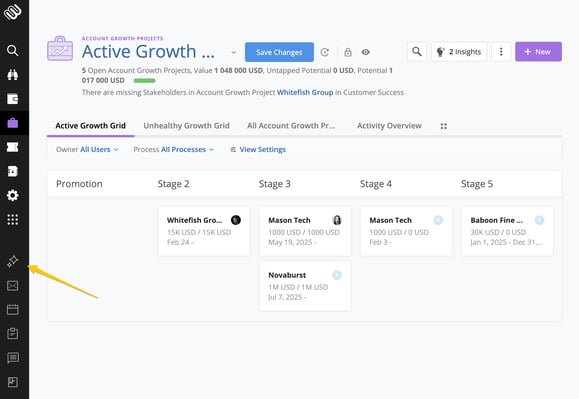Image resolution: width=579 pixels, height=399 pixels.
Task: Click Whitefish Gro... card owner avatar
Action: coord(236,220)
